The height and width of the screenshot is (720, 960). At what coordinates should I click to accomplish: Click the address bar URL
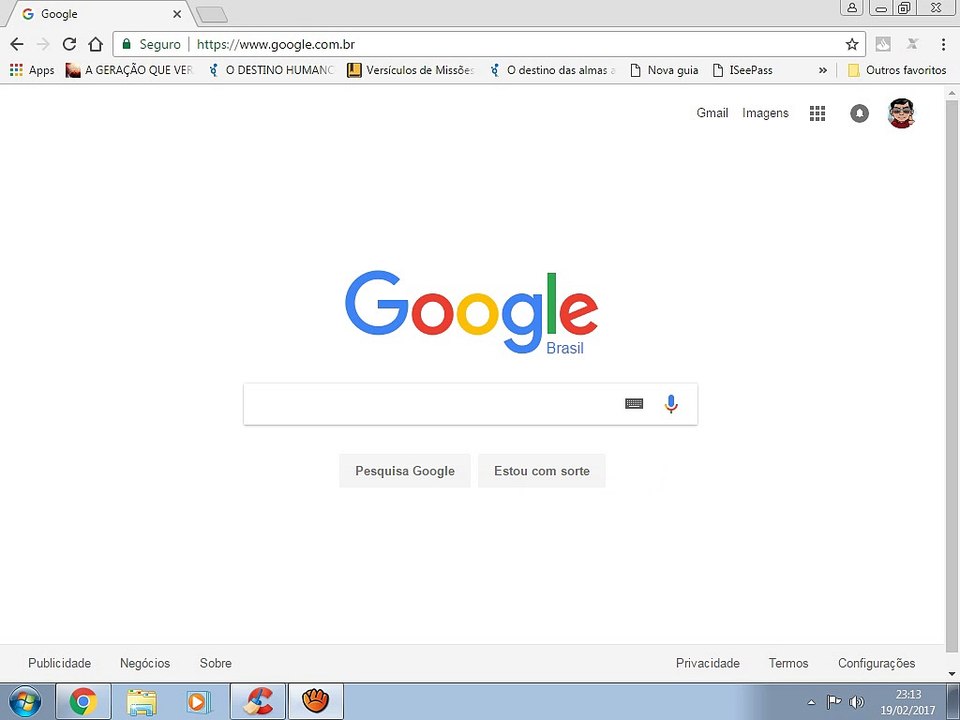(x=276, y=44)
